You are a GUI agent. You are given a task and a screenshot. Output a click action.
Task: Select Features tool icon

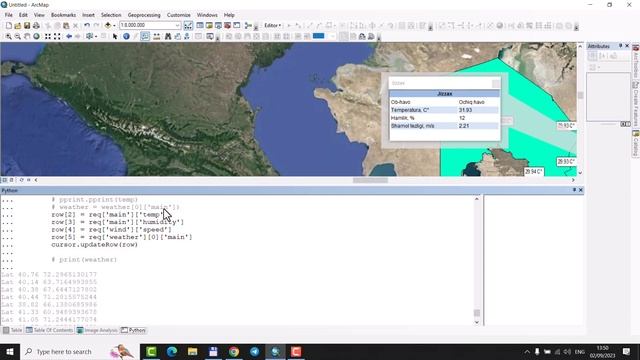[x=89, y=37]
